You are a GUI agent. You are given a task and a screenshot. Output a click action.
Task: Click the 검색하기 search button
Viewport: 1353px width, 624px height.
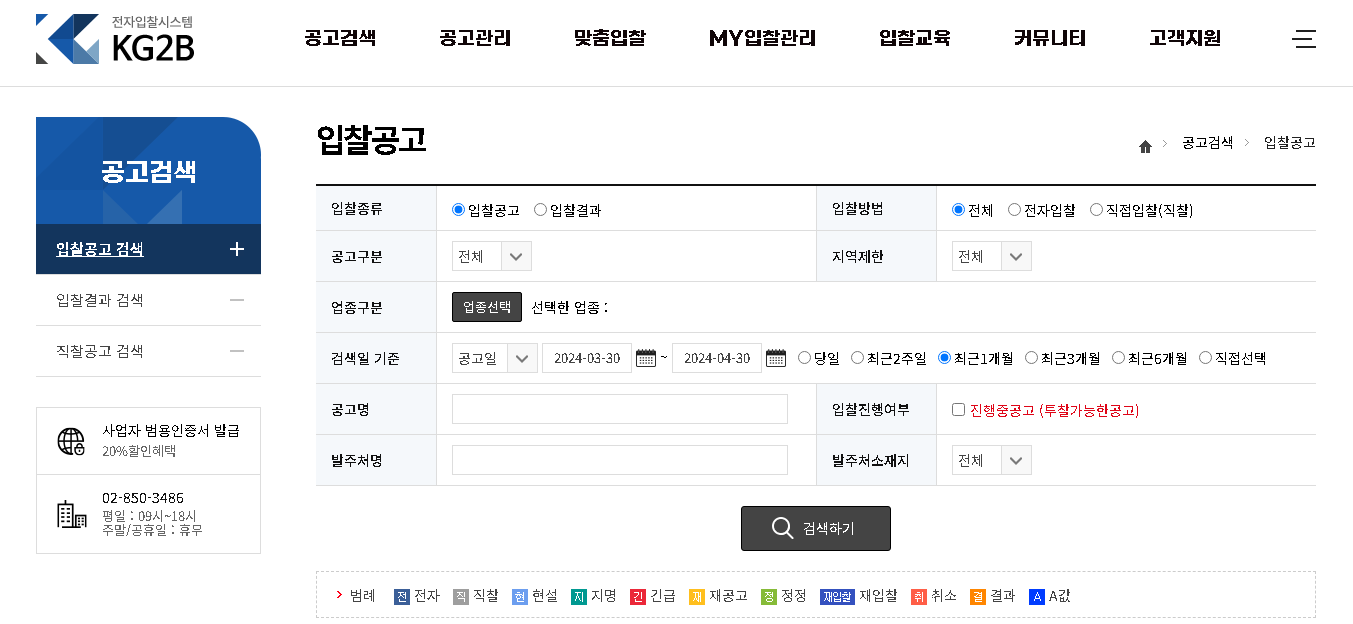[815, 528]
